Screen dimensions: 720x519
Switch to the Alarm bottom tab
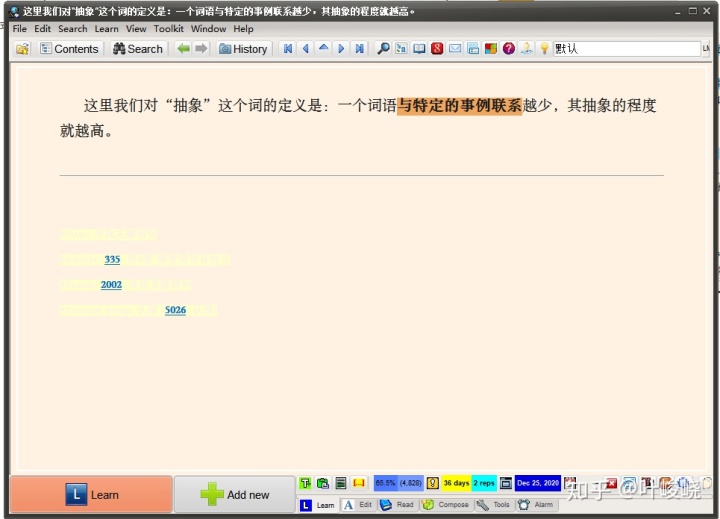click(535, 505)
